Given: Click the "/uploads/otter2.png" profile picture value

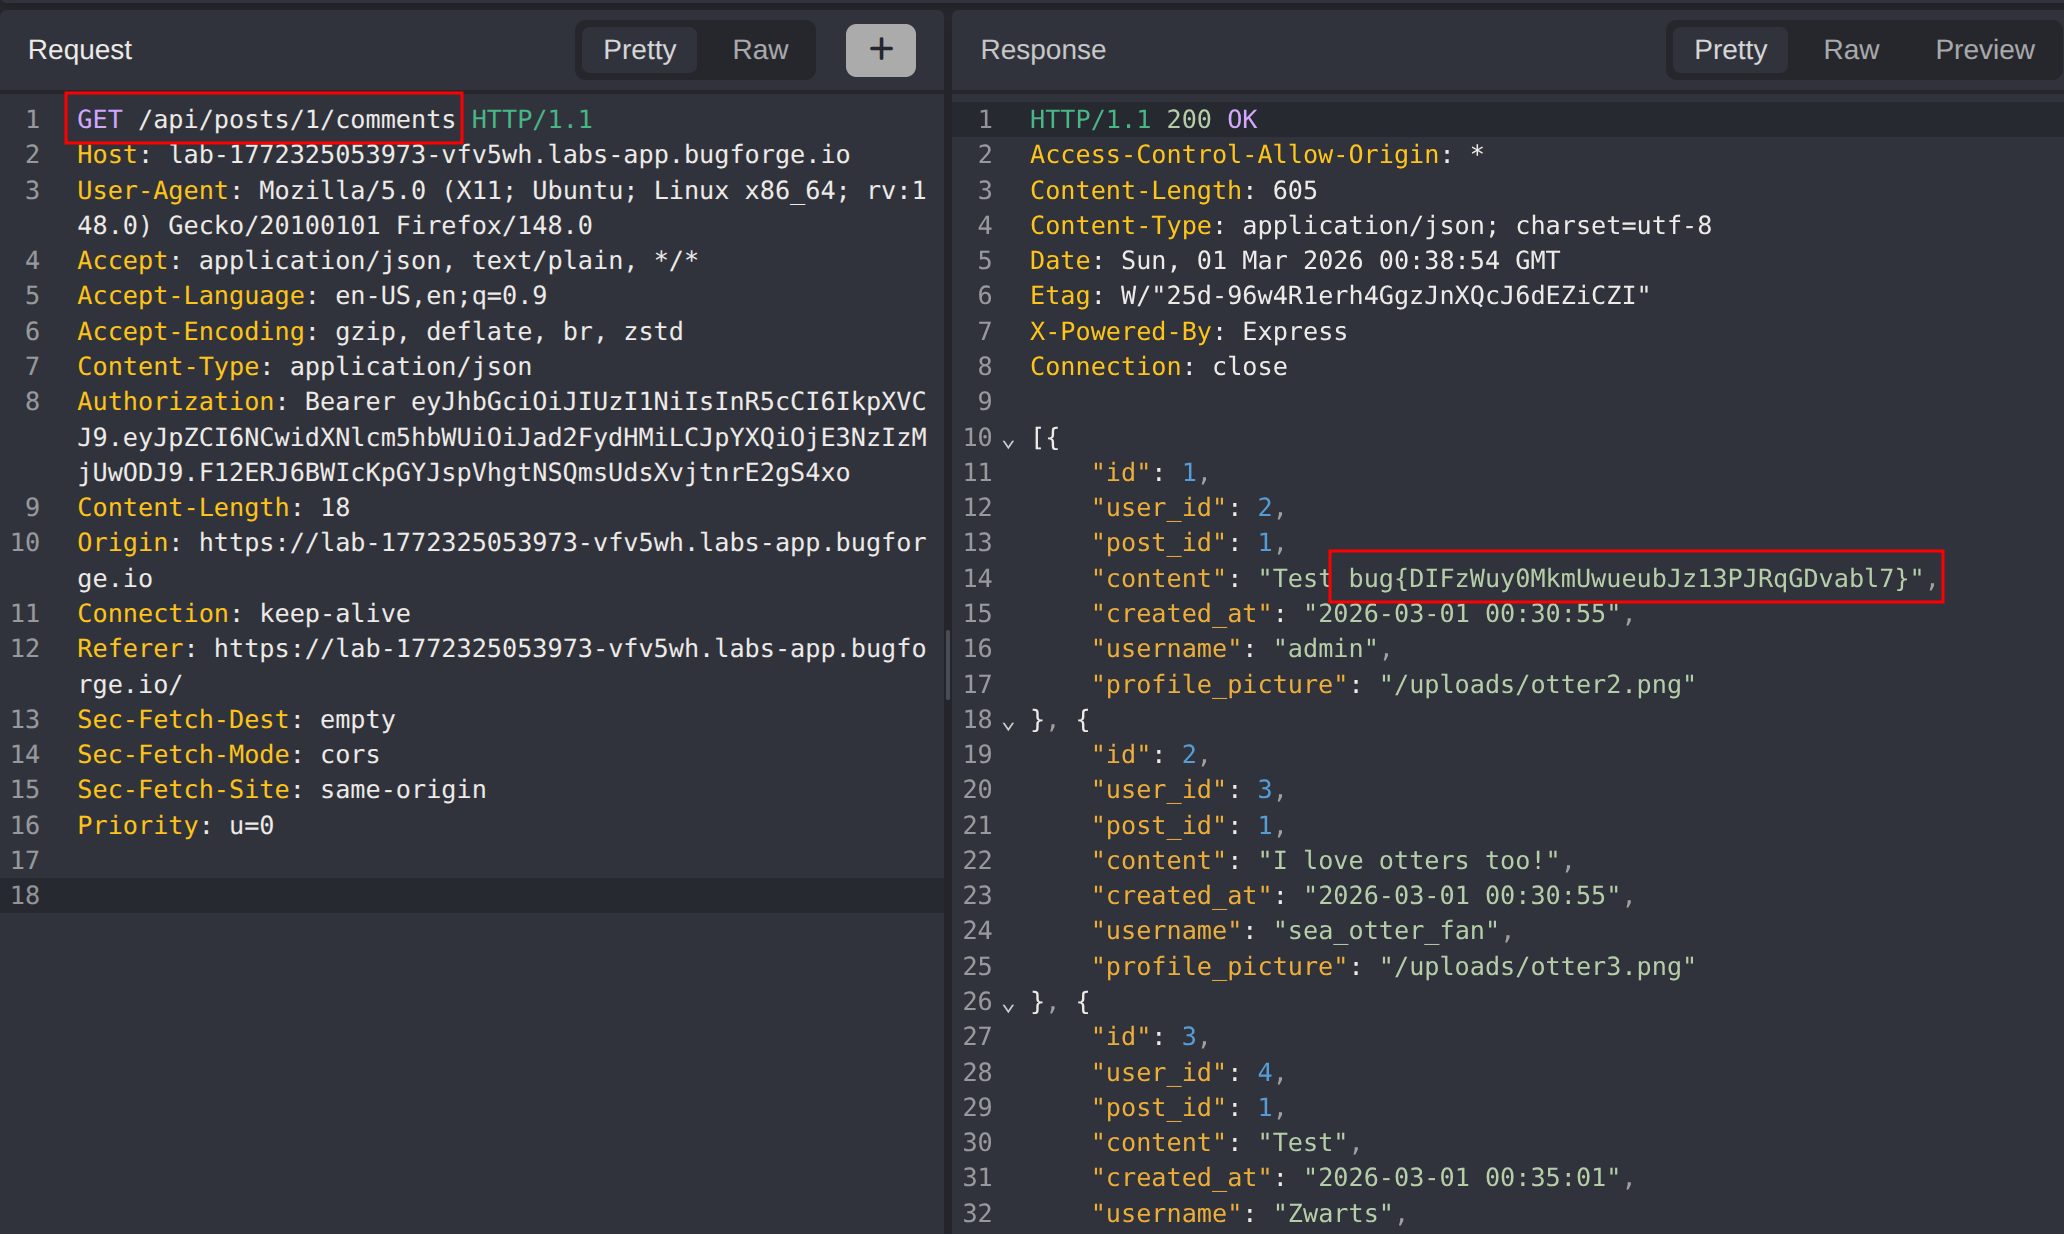Looking at the screenshot, I should coord(1537,685).
